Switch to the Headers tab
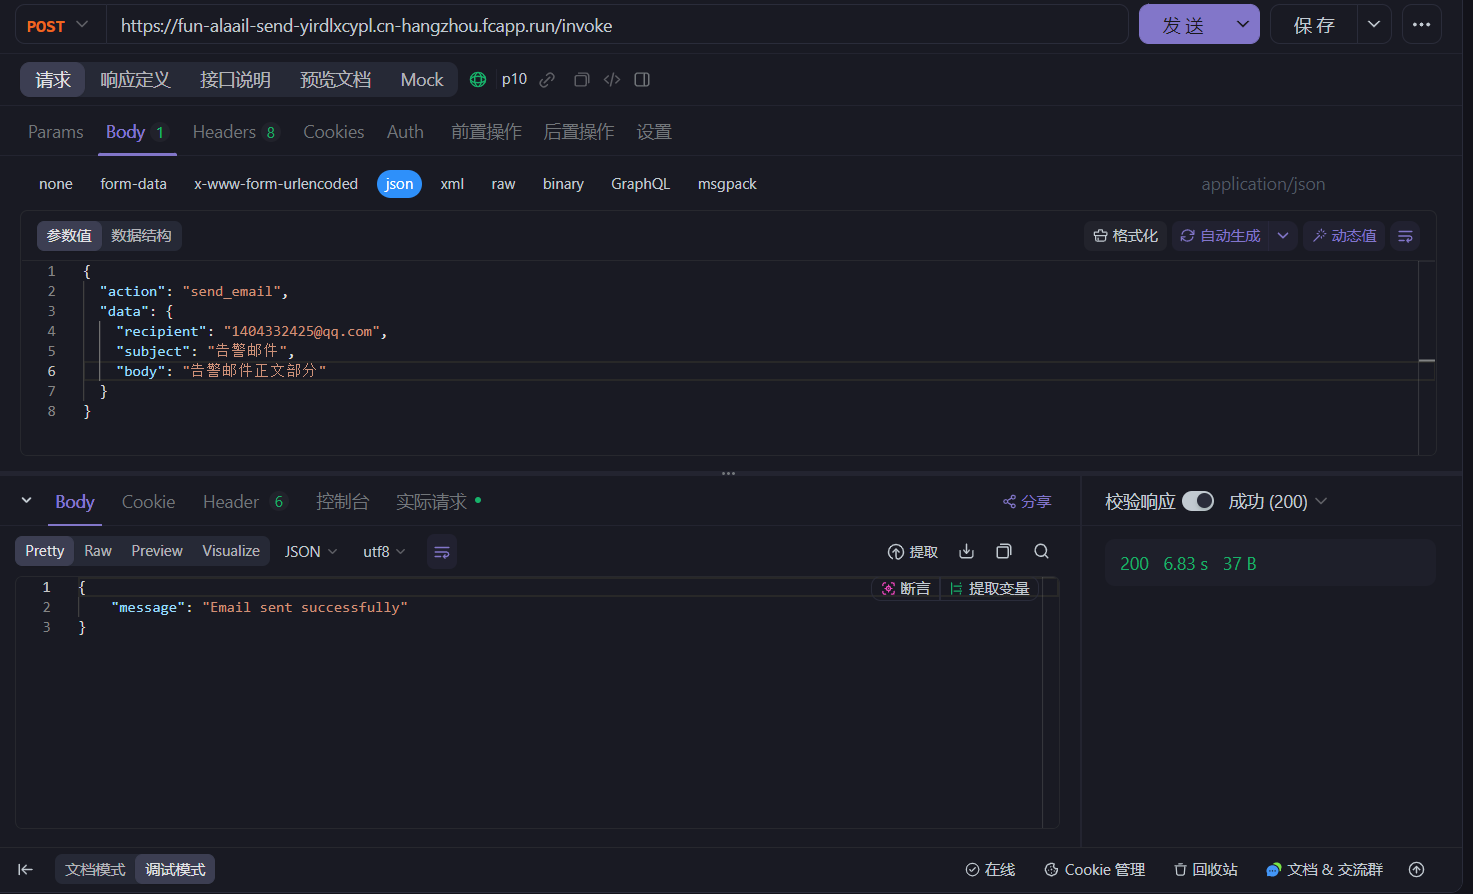Image resolution: width=1473 pixels, height=894 pixels. pyautogui.click(x=235, y=132)
